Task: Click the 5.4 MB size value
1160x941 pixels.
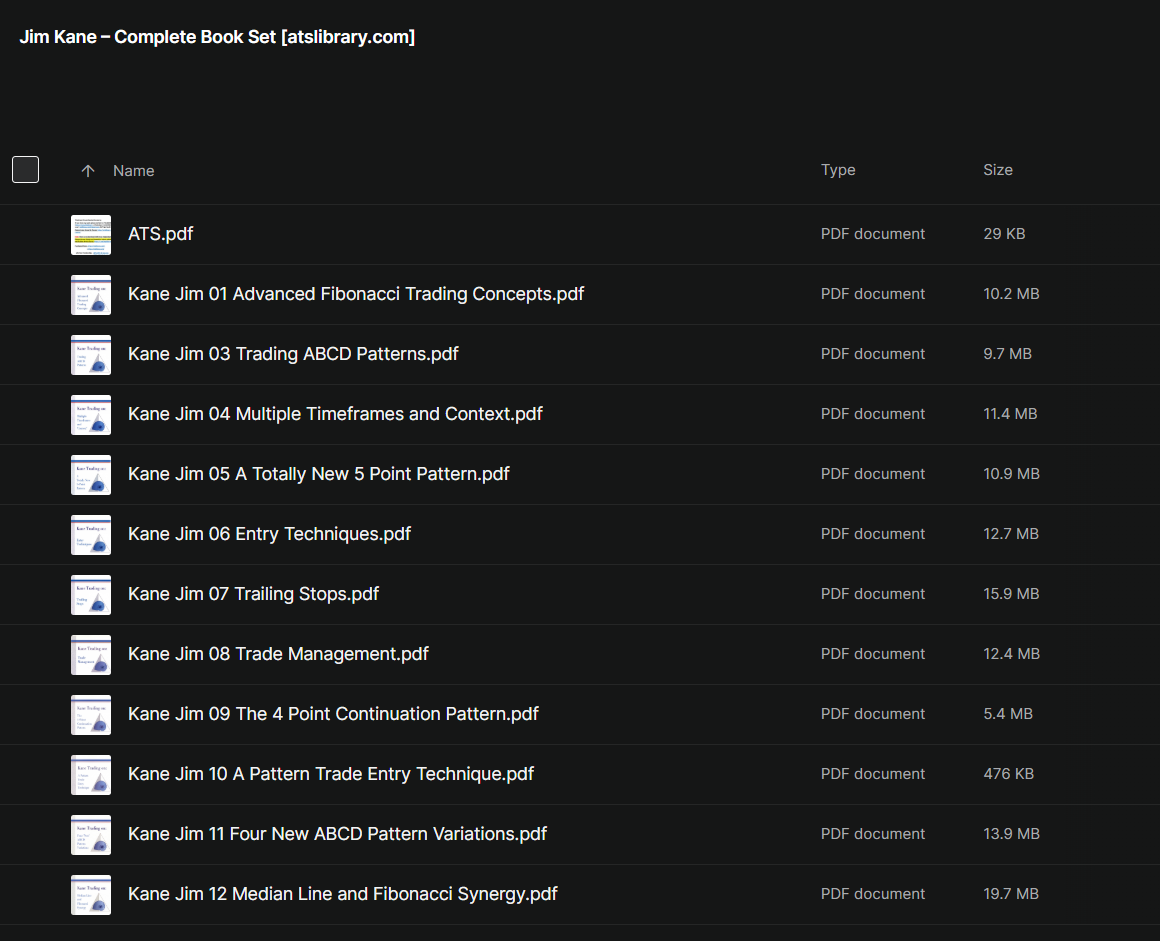Action: pos(1008,713)
